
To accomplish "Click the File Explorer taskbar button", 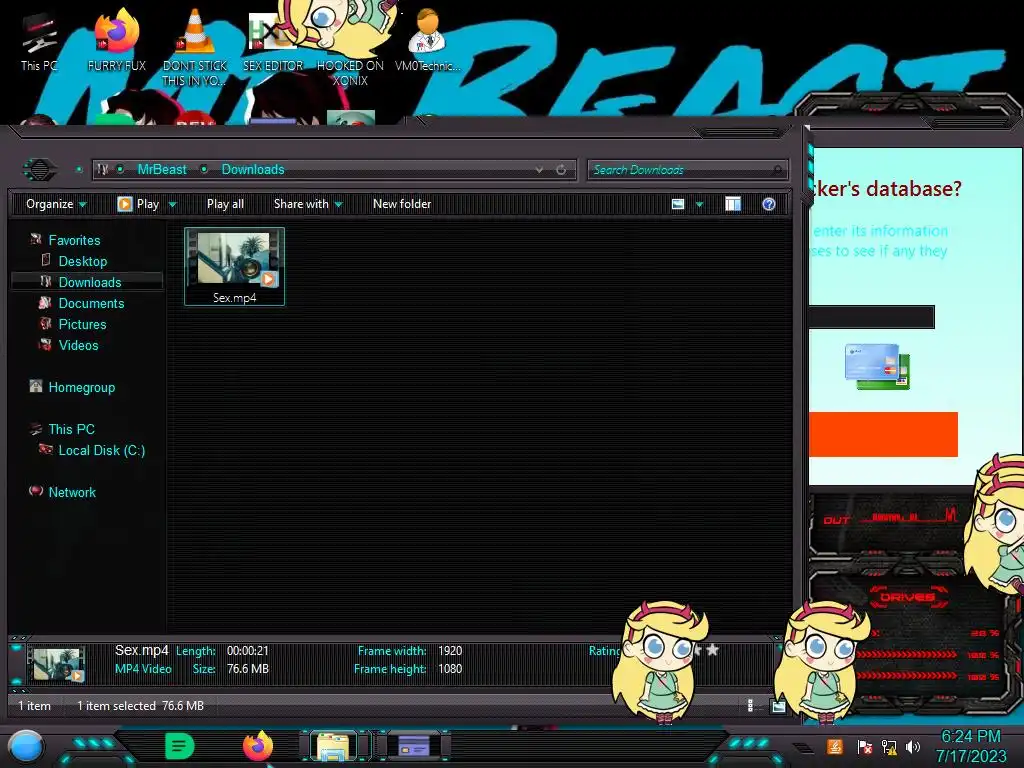I will click(334, 746).
